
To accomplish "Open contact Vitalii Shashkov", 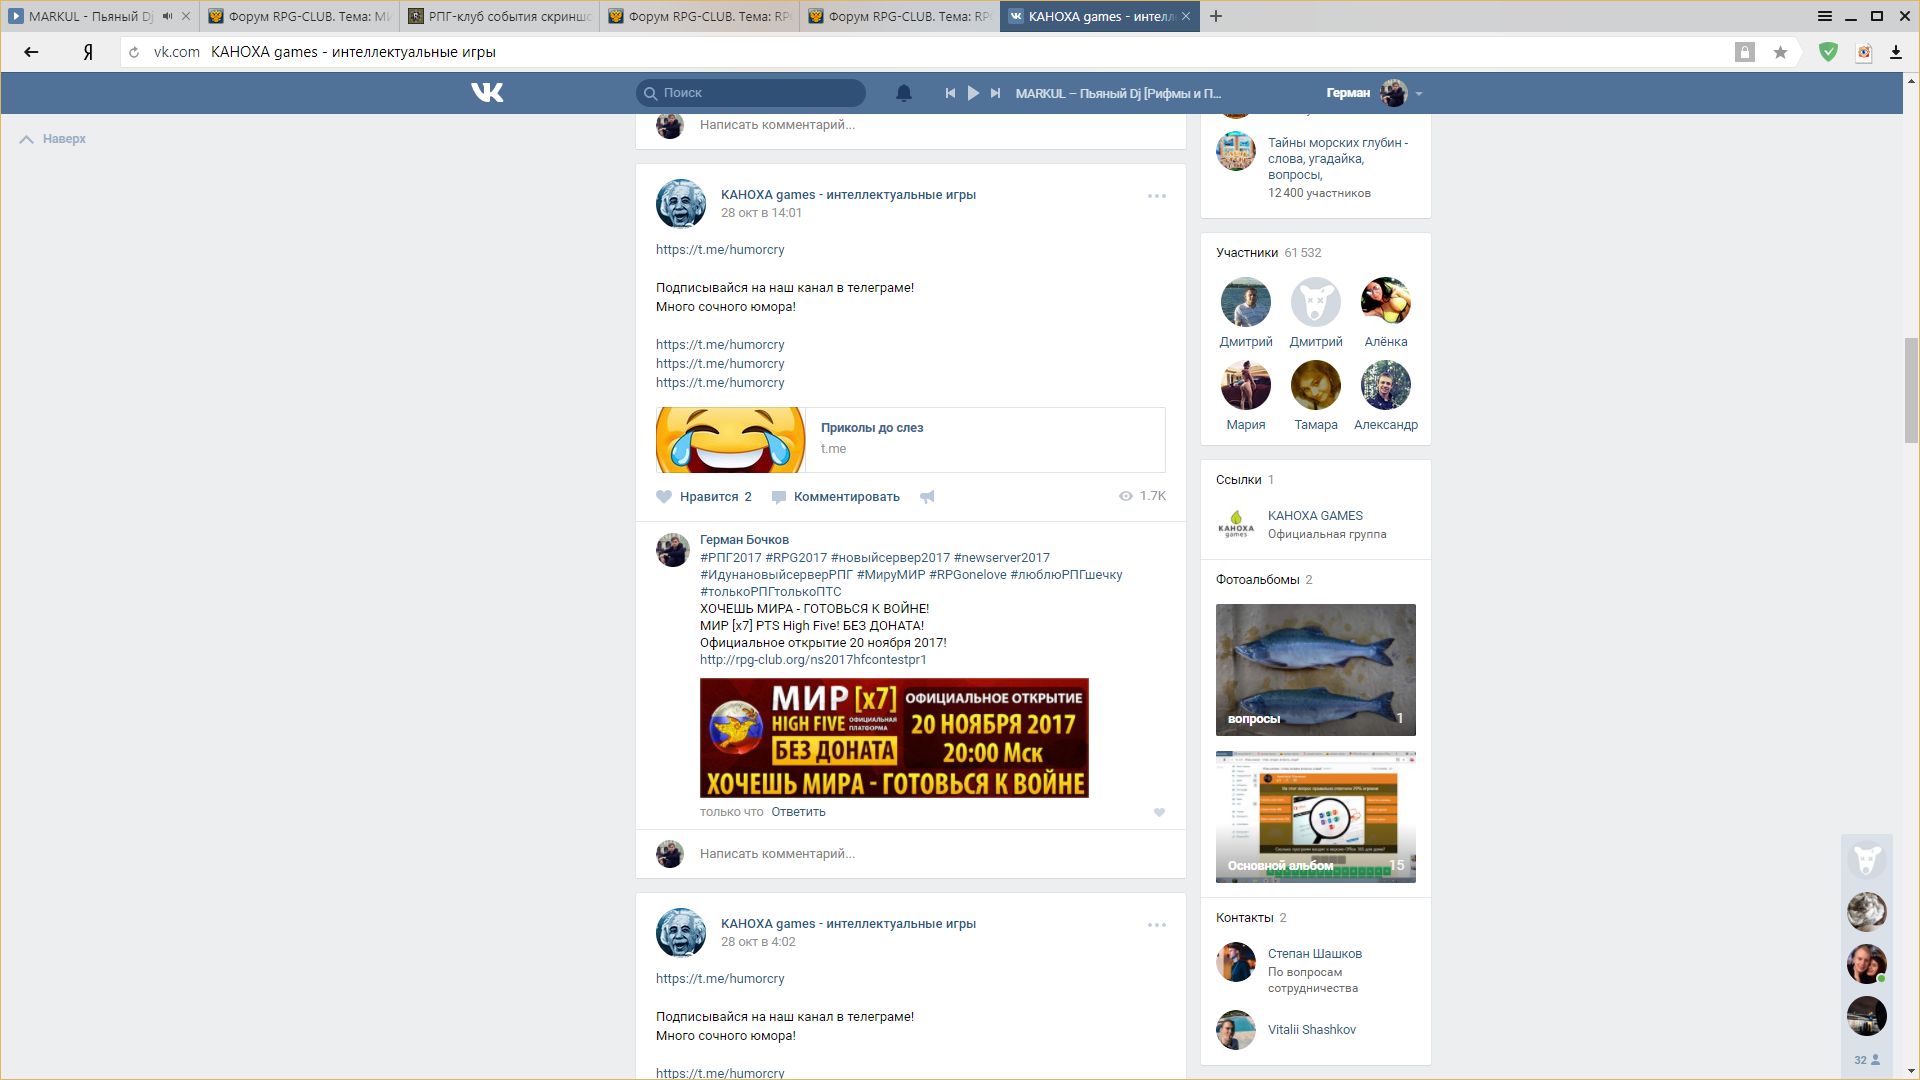I will pos(1312,1030).
